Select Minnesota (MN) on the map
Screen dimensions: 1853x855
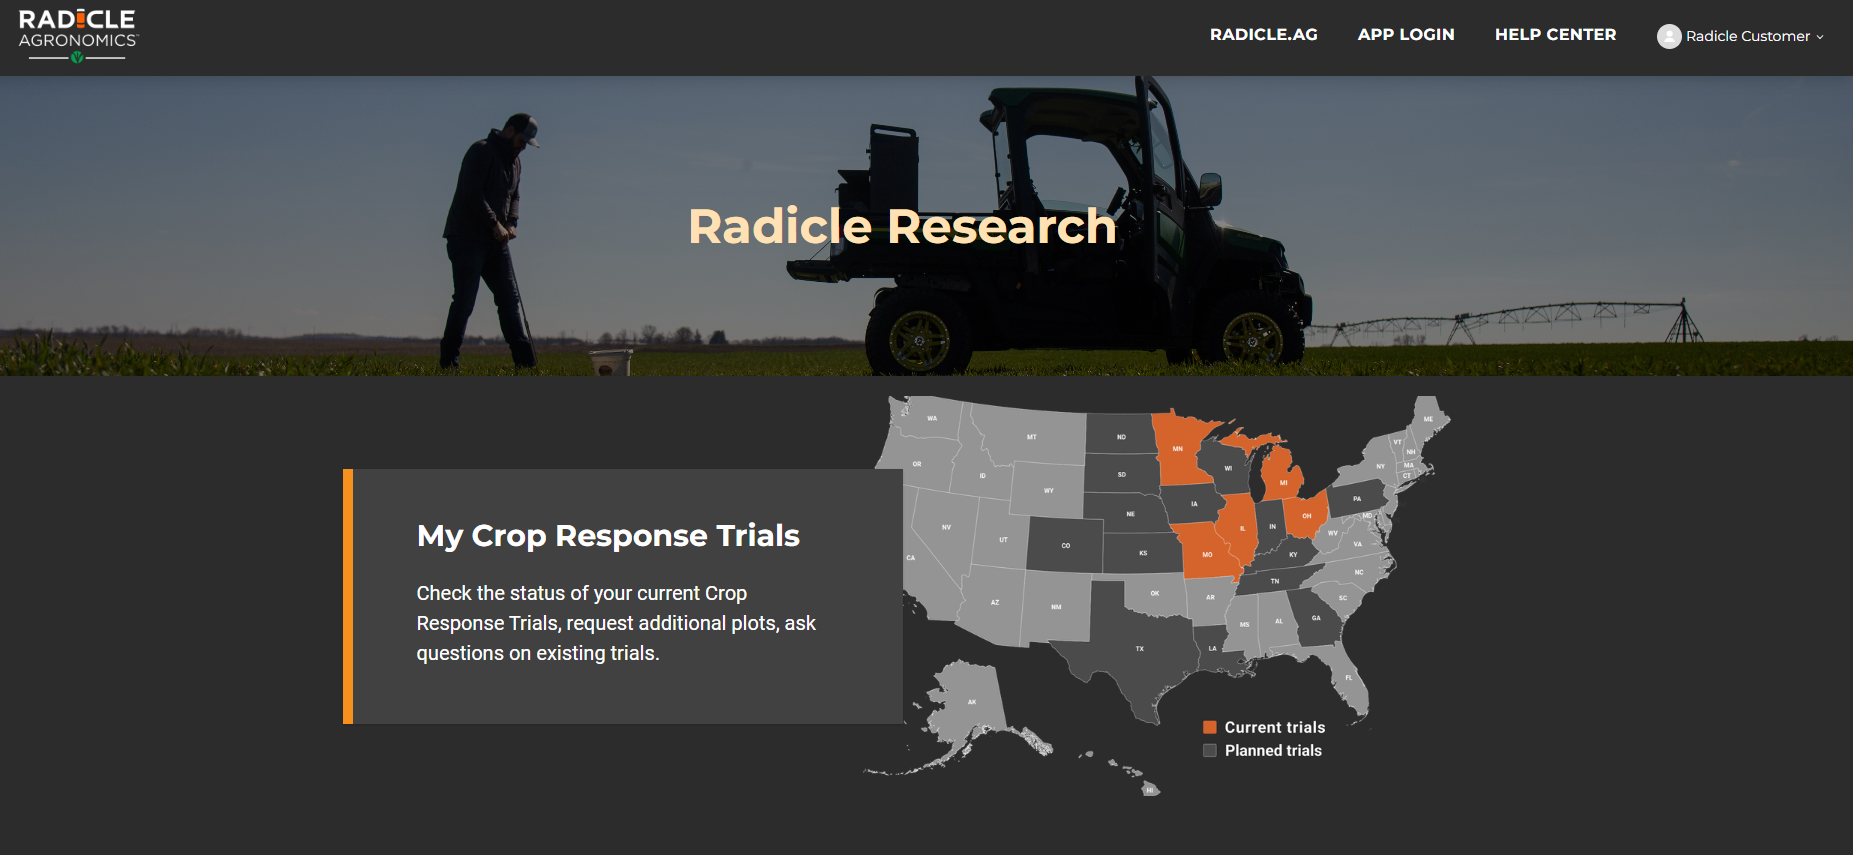[x=1178, y=449]
